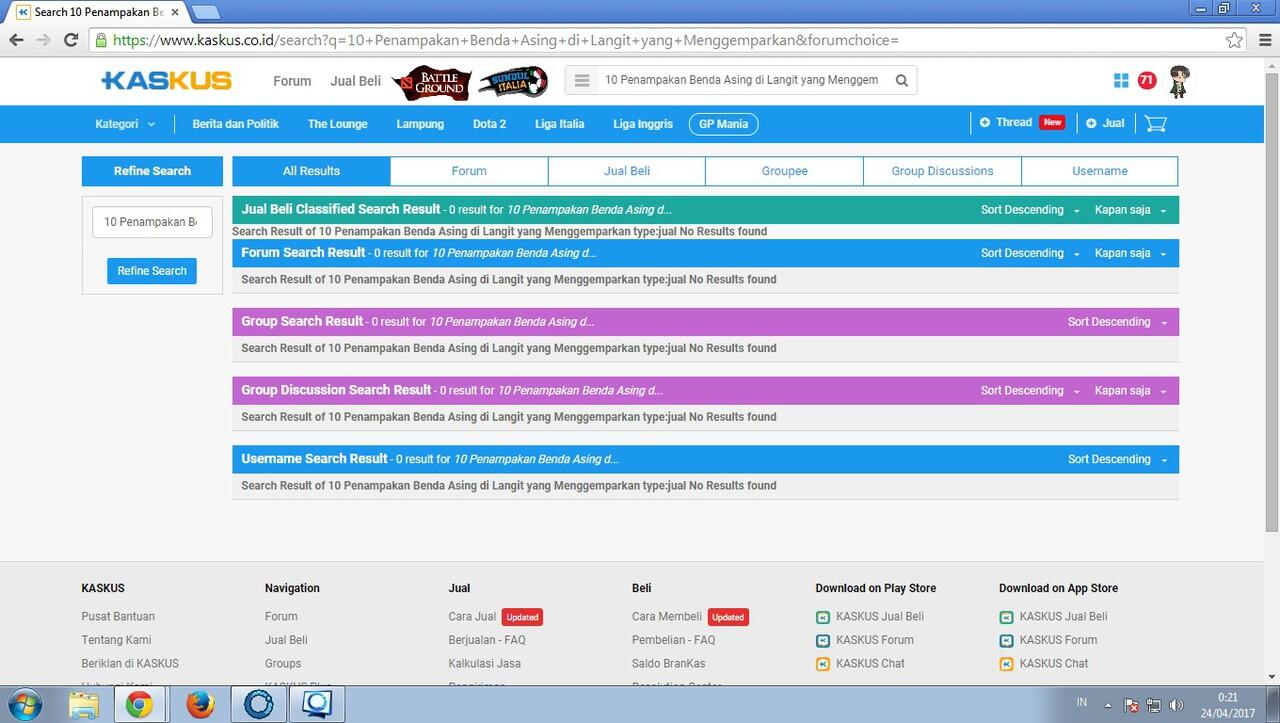Click the GP Mania pill button
Screen dimensions: 1280x723
tap(723, 124)
